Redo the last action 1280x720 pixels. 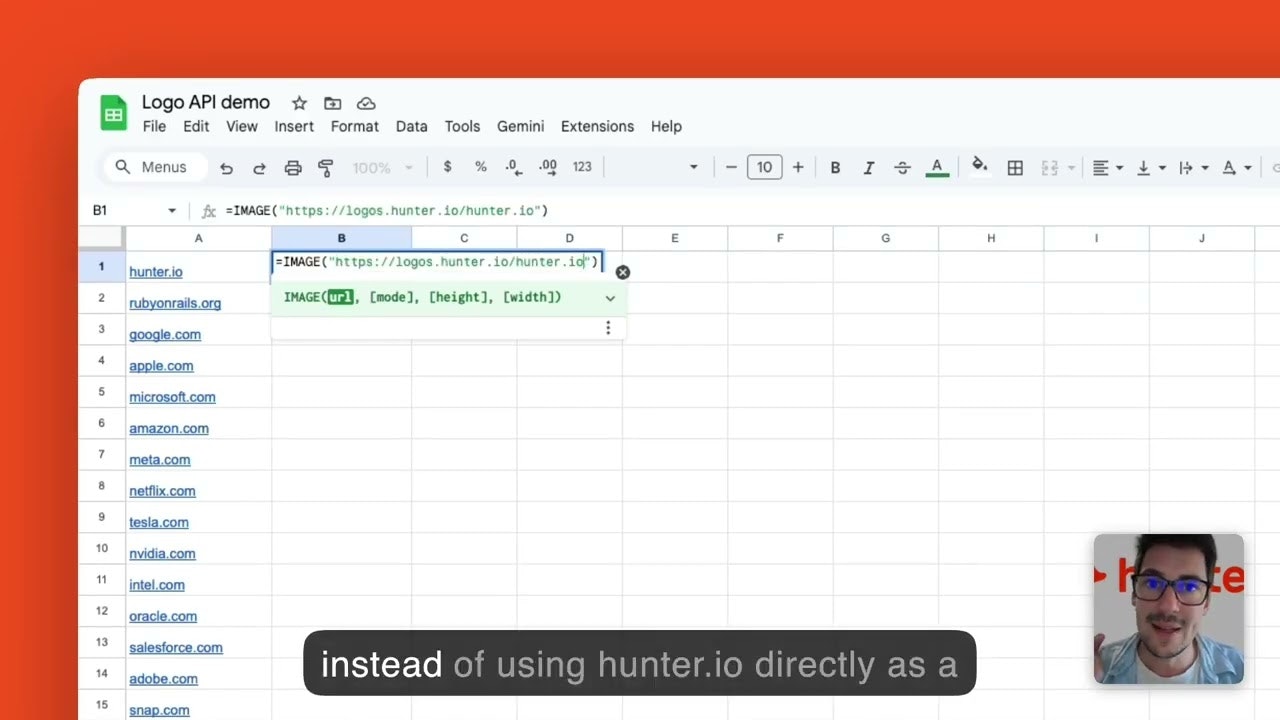pyautogui.click(x=259, y=168)
